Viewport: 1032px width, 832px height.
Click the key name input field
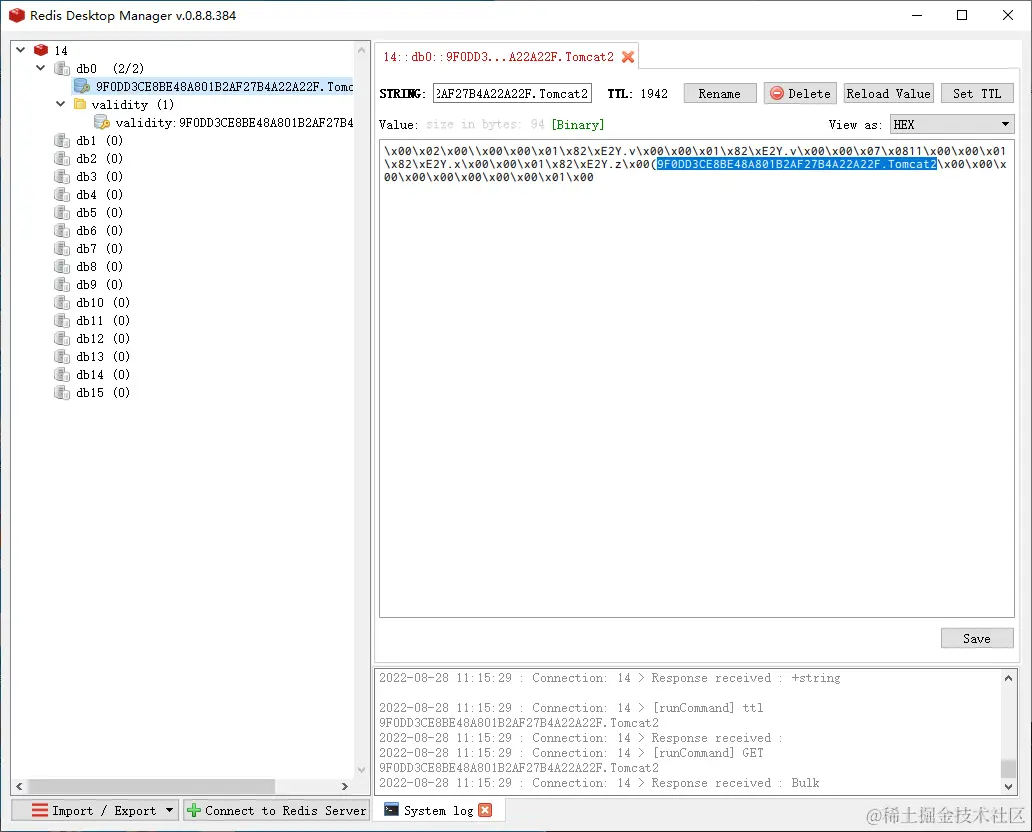pos(512,93)
